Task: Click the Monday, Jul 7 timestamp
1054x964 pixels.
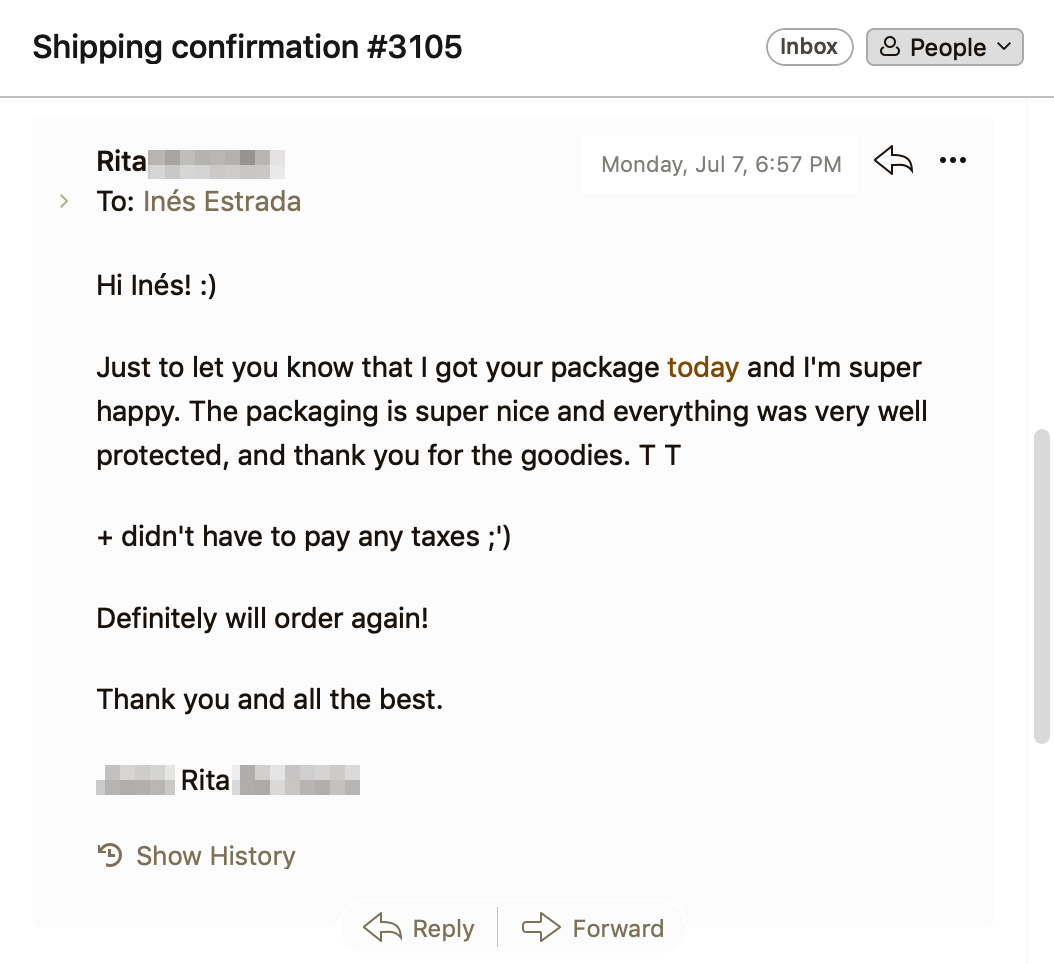Action: pos(721,164)
